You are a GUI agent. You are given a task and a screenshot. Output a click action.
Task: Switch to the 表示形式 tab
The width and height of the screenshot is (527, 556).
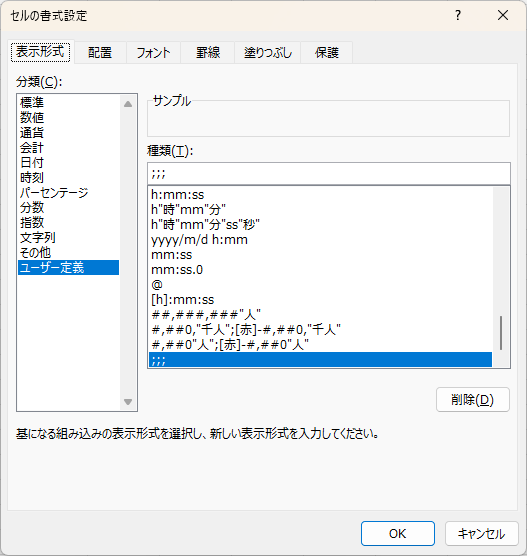click(x=40, y=52)
